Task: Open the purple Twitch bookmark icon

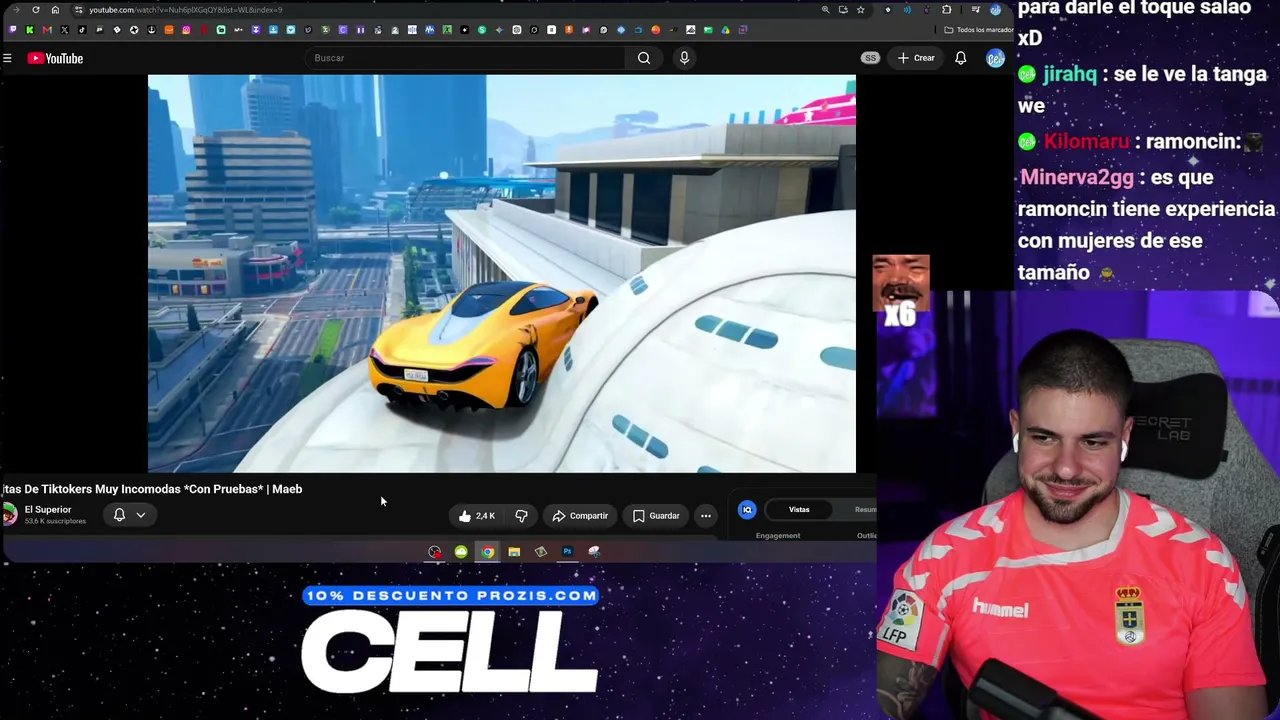Action: (x=13, y=30)
